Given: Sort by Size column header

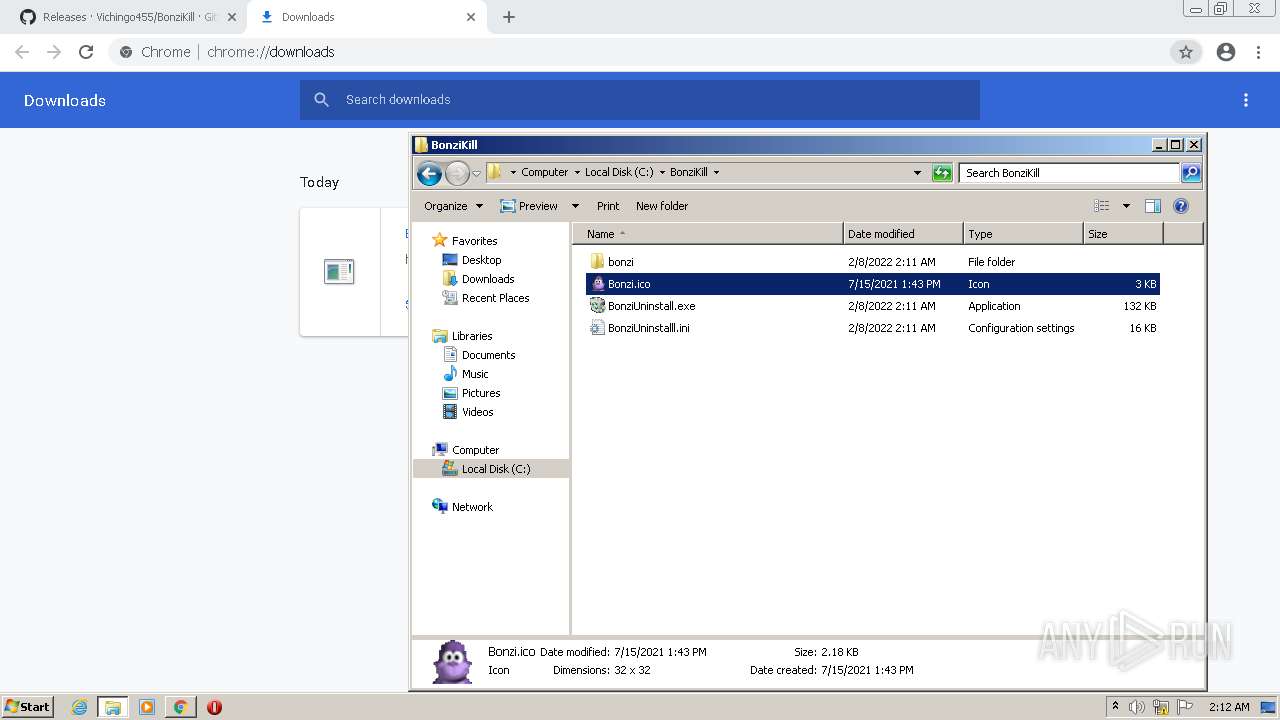Looking at the screenshot, I should pos(1123,234).
